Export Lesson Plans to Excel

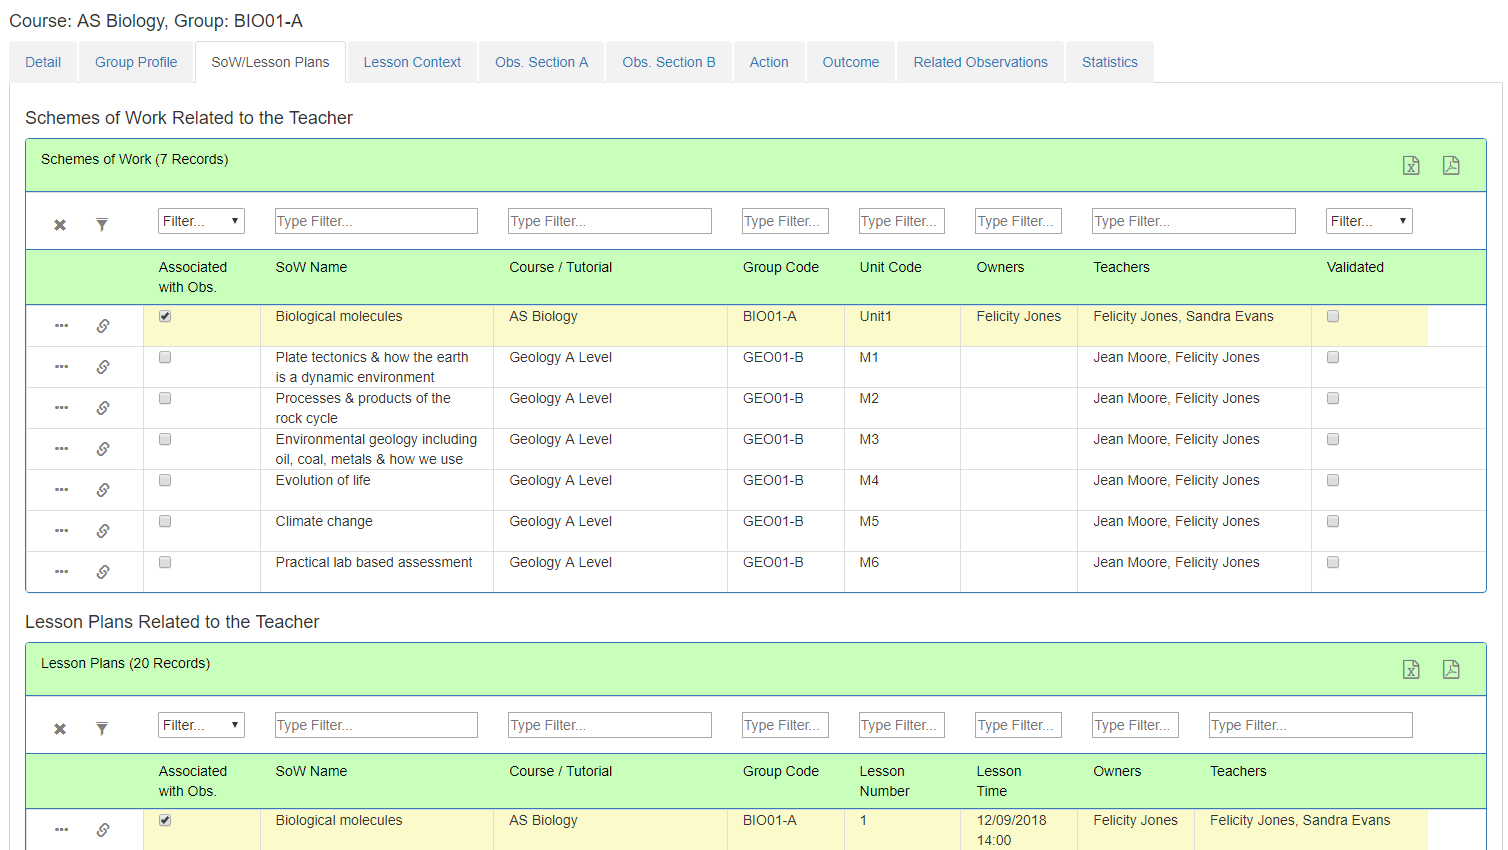[1411, 670]
